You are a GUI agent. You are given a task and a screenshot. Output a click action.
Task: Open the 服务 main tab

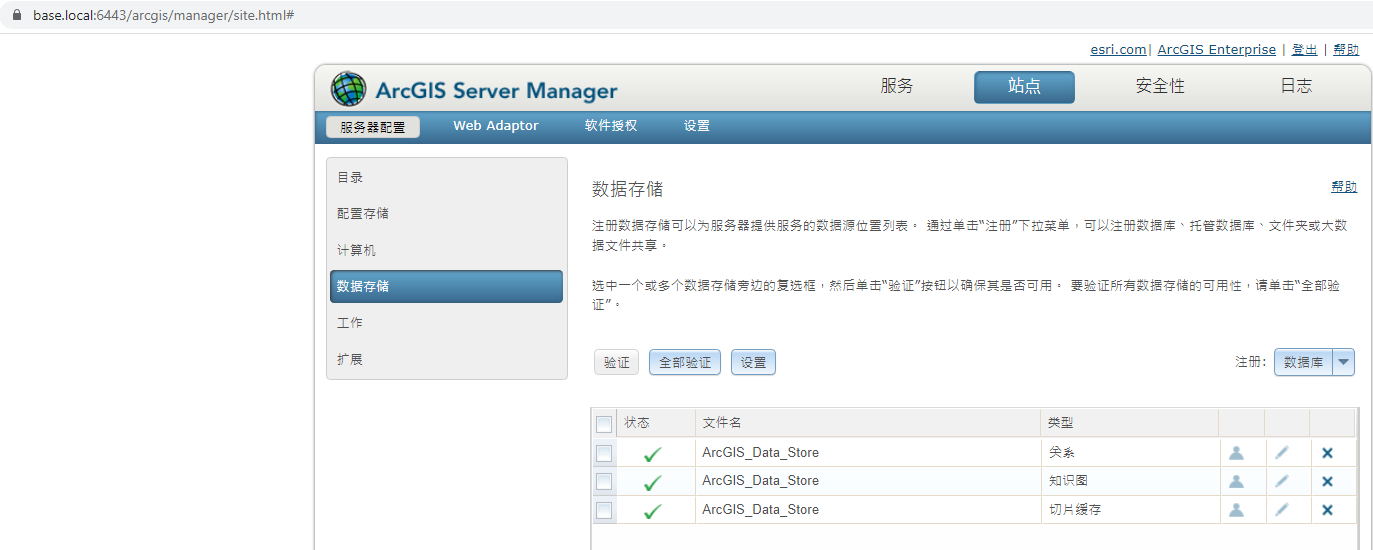897,86
